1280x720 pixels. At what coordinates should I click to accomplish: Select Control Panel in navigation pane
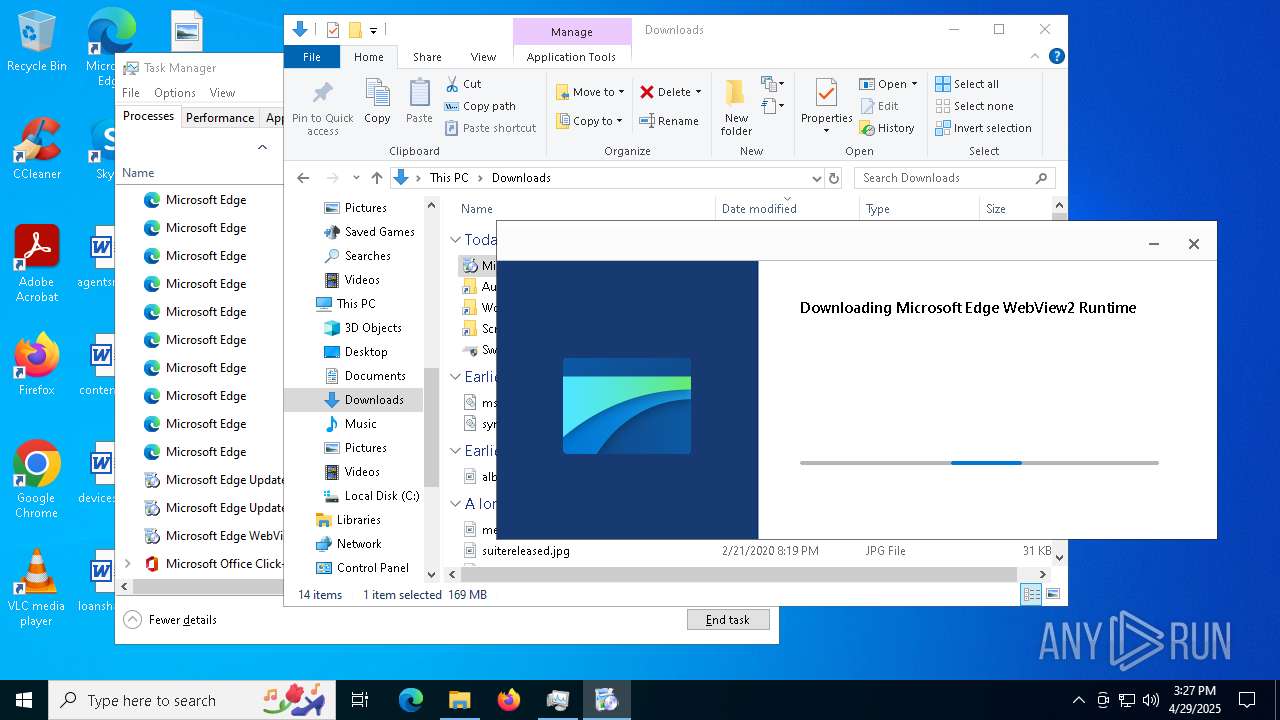(x=362, y=568)
